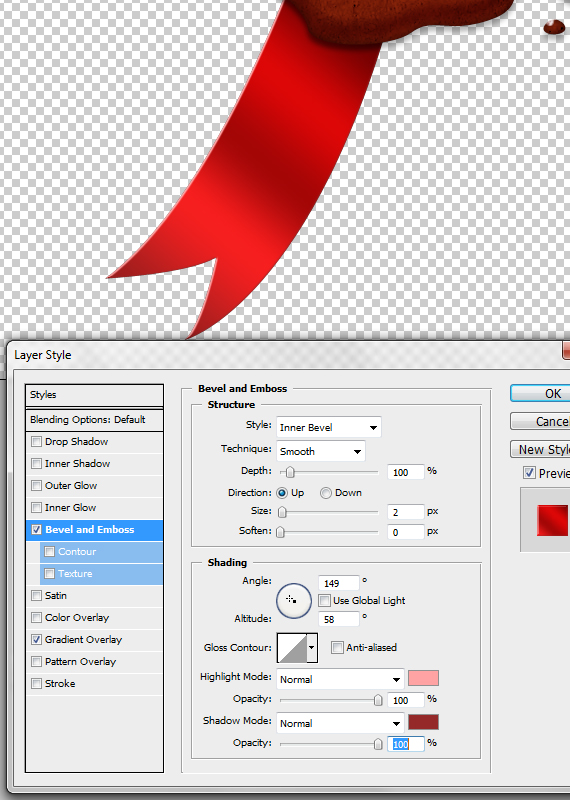Click the red ribbon on the canvas
Viewport: 570px width, 800px height.
point(265,173)
